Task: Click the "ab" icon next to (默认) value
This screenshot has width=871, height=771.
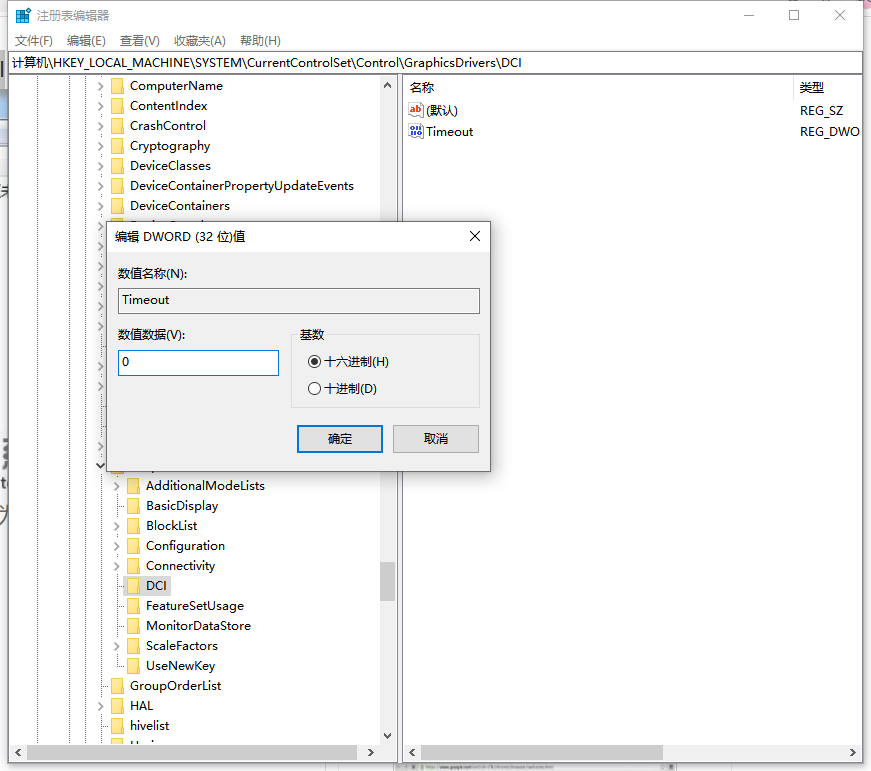Action: pos(416,110)
